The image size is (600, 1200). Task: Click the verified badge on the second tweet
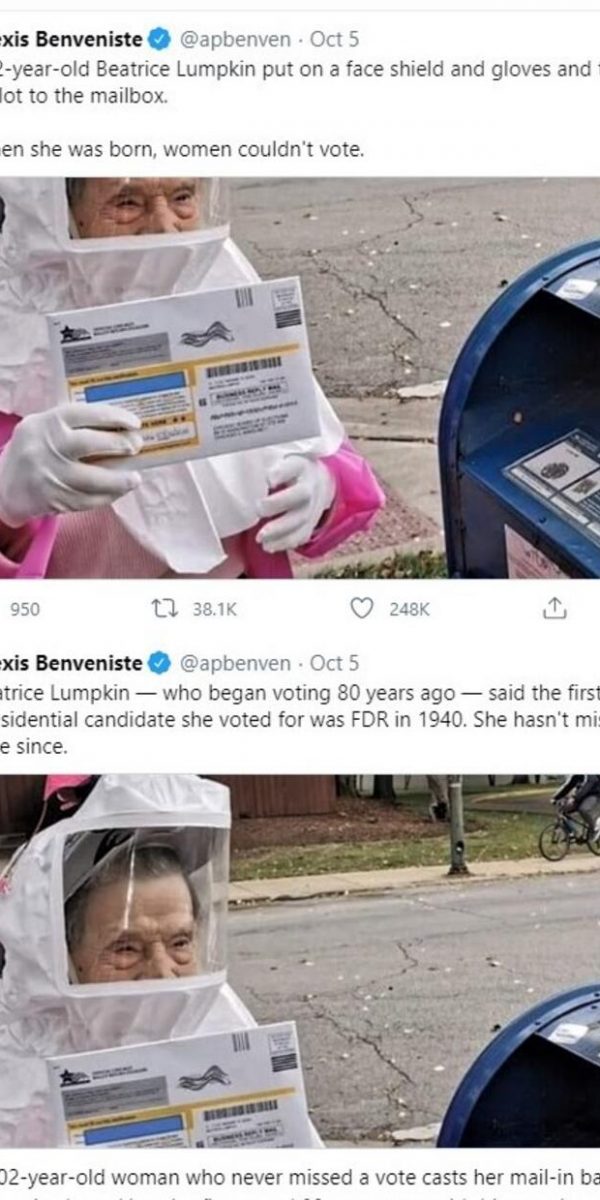[158, 663]
